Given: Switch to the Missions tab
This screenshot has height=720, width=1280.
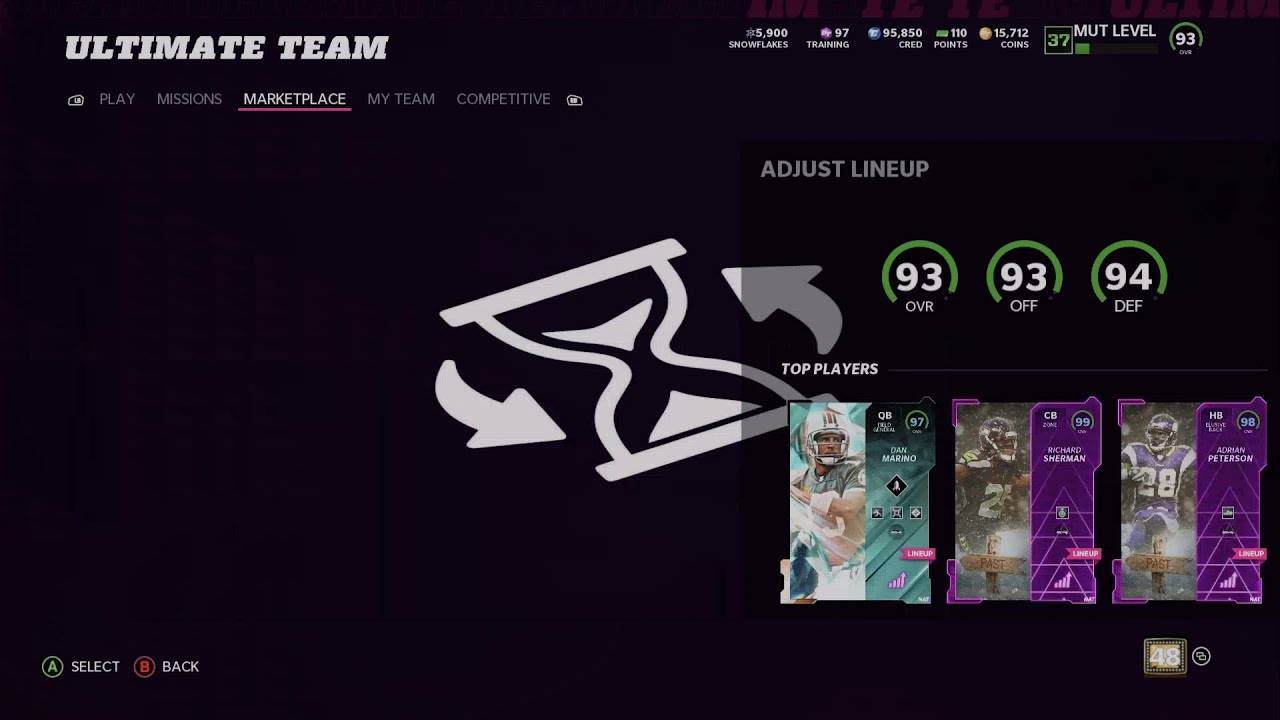Looking at the screenshot, I should coord(189,99).
